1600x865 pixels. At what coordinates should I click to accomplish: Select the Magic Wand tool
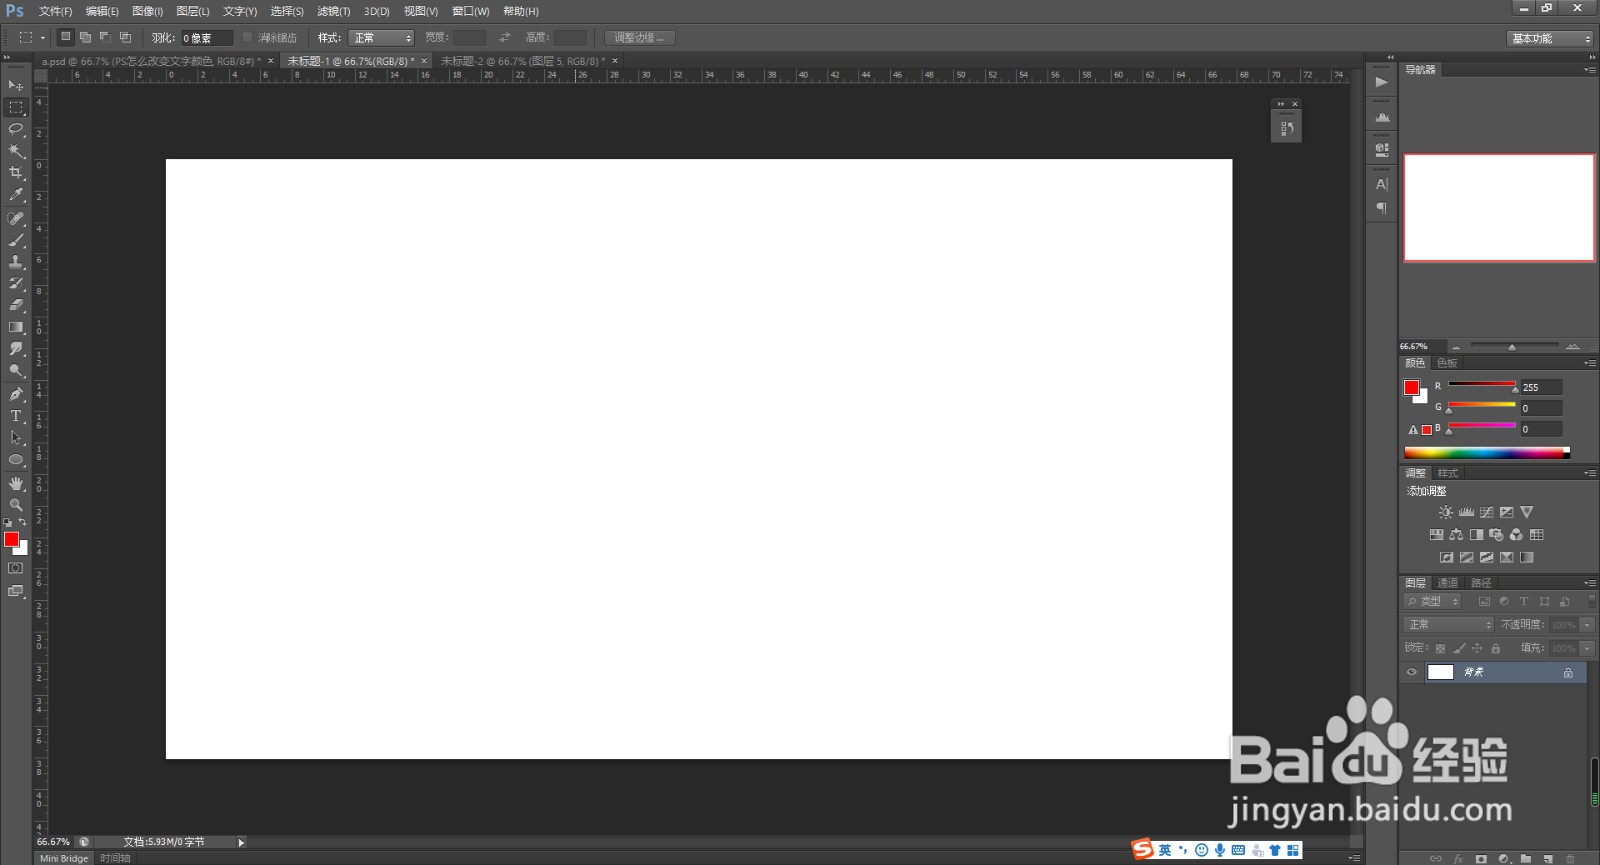click(x=16, y=151)
